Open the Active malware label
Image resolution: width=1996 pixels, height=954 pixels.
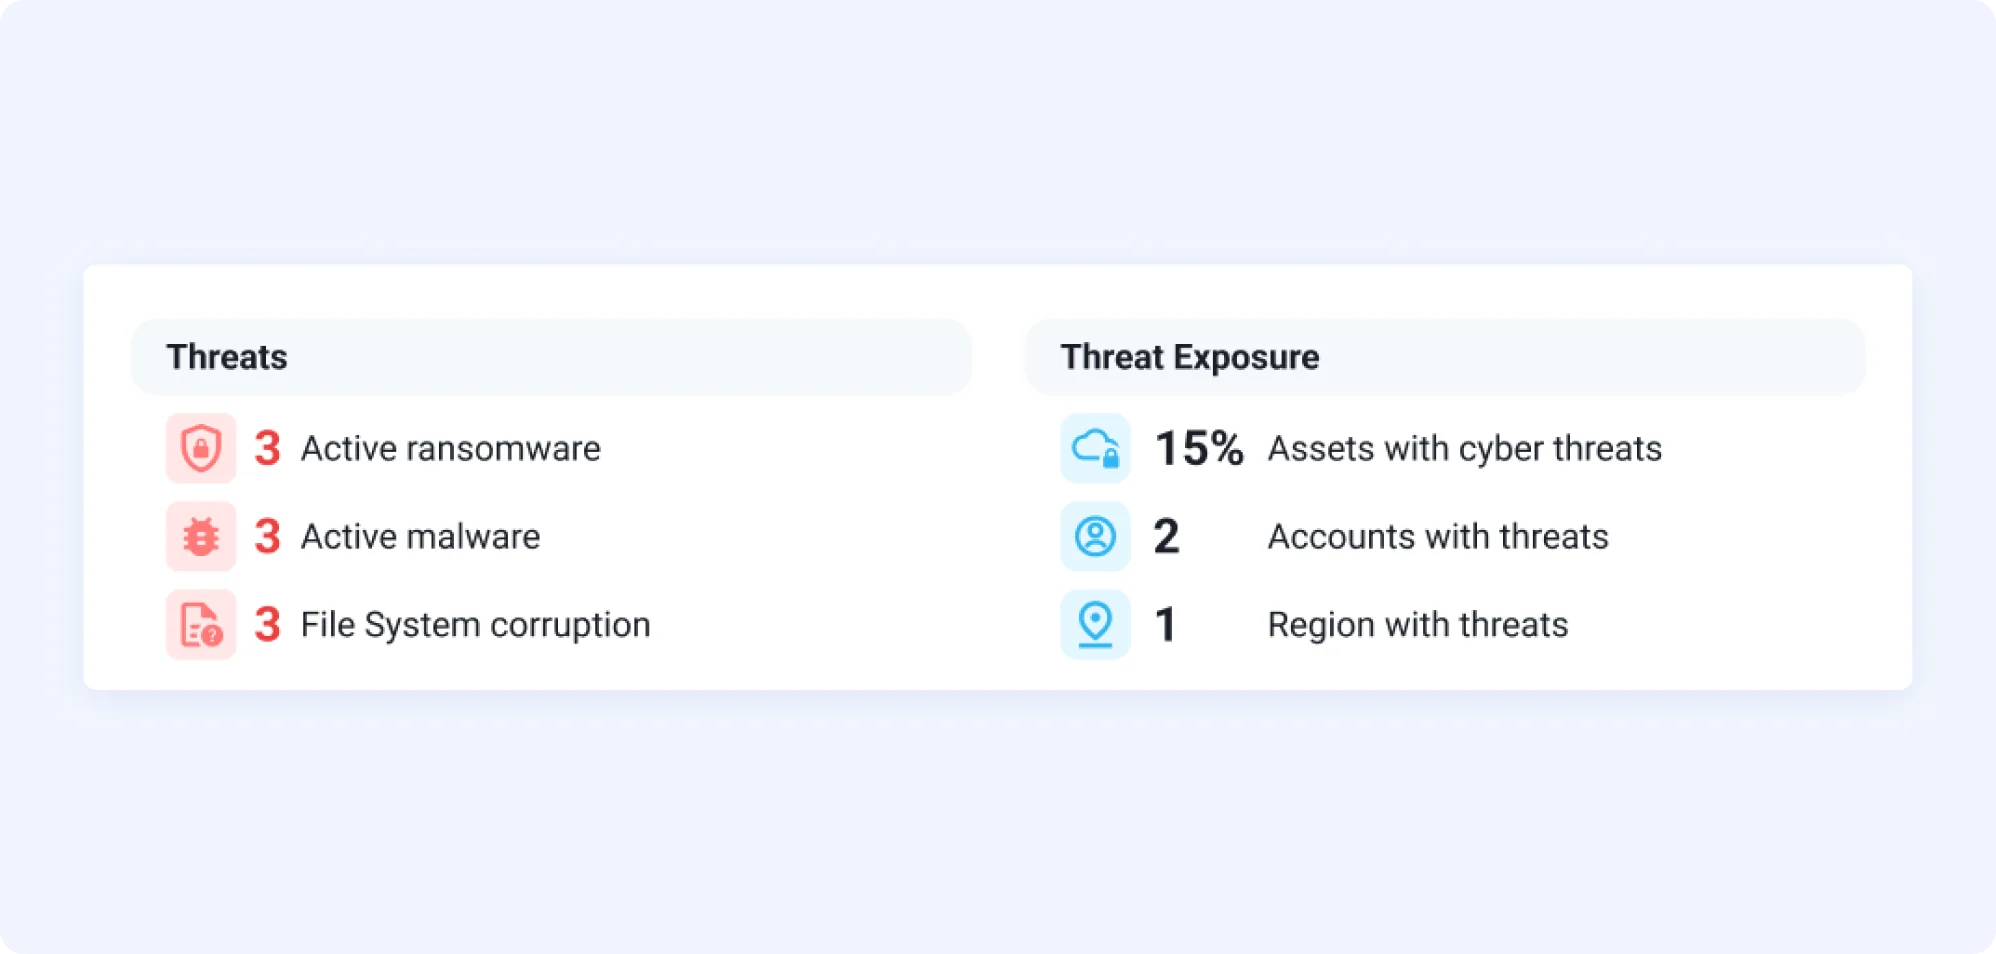(x=421, y=537)
